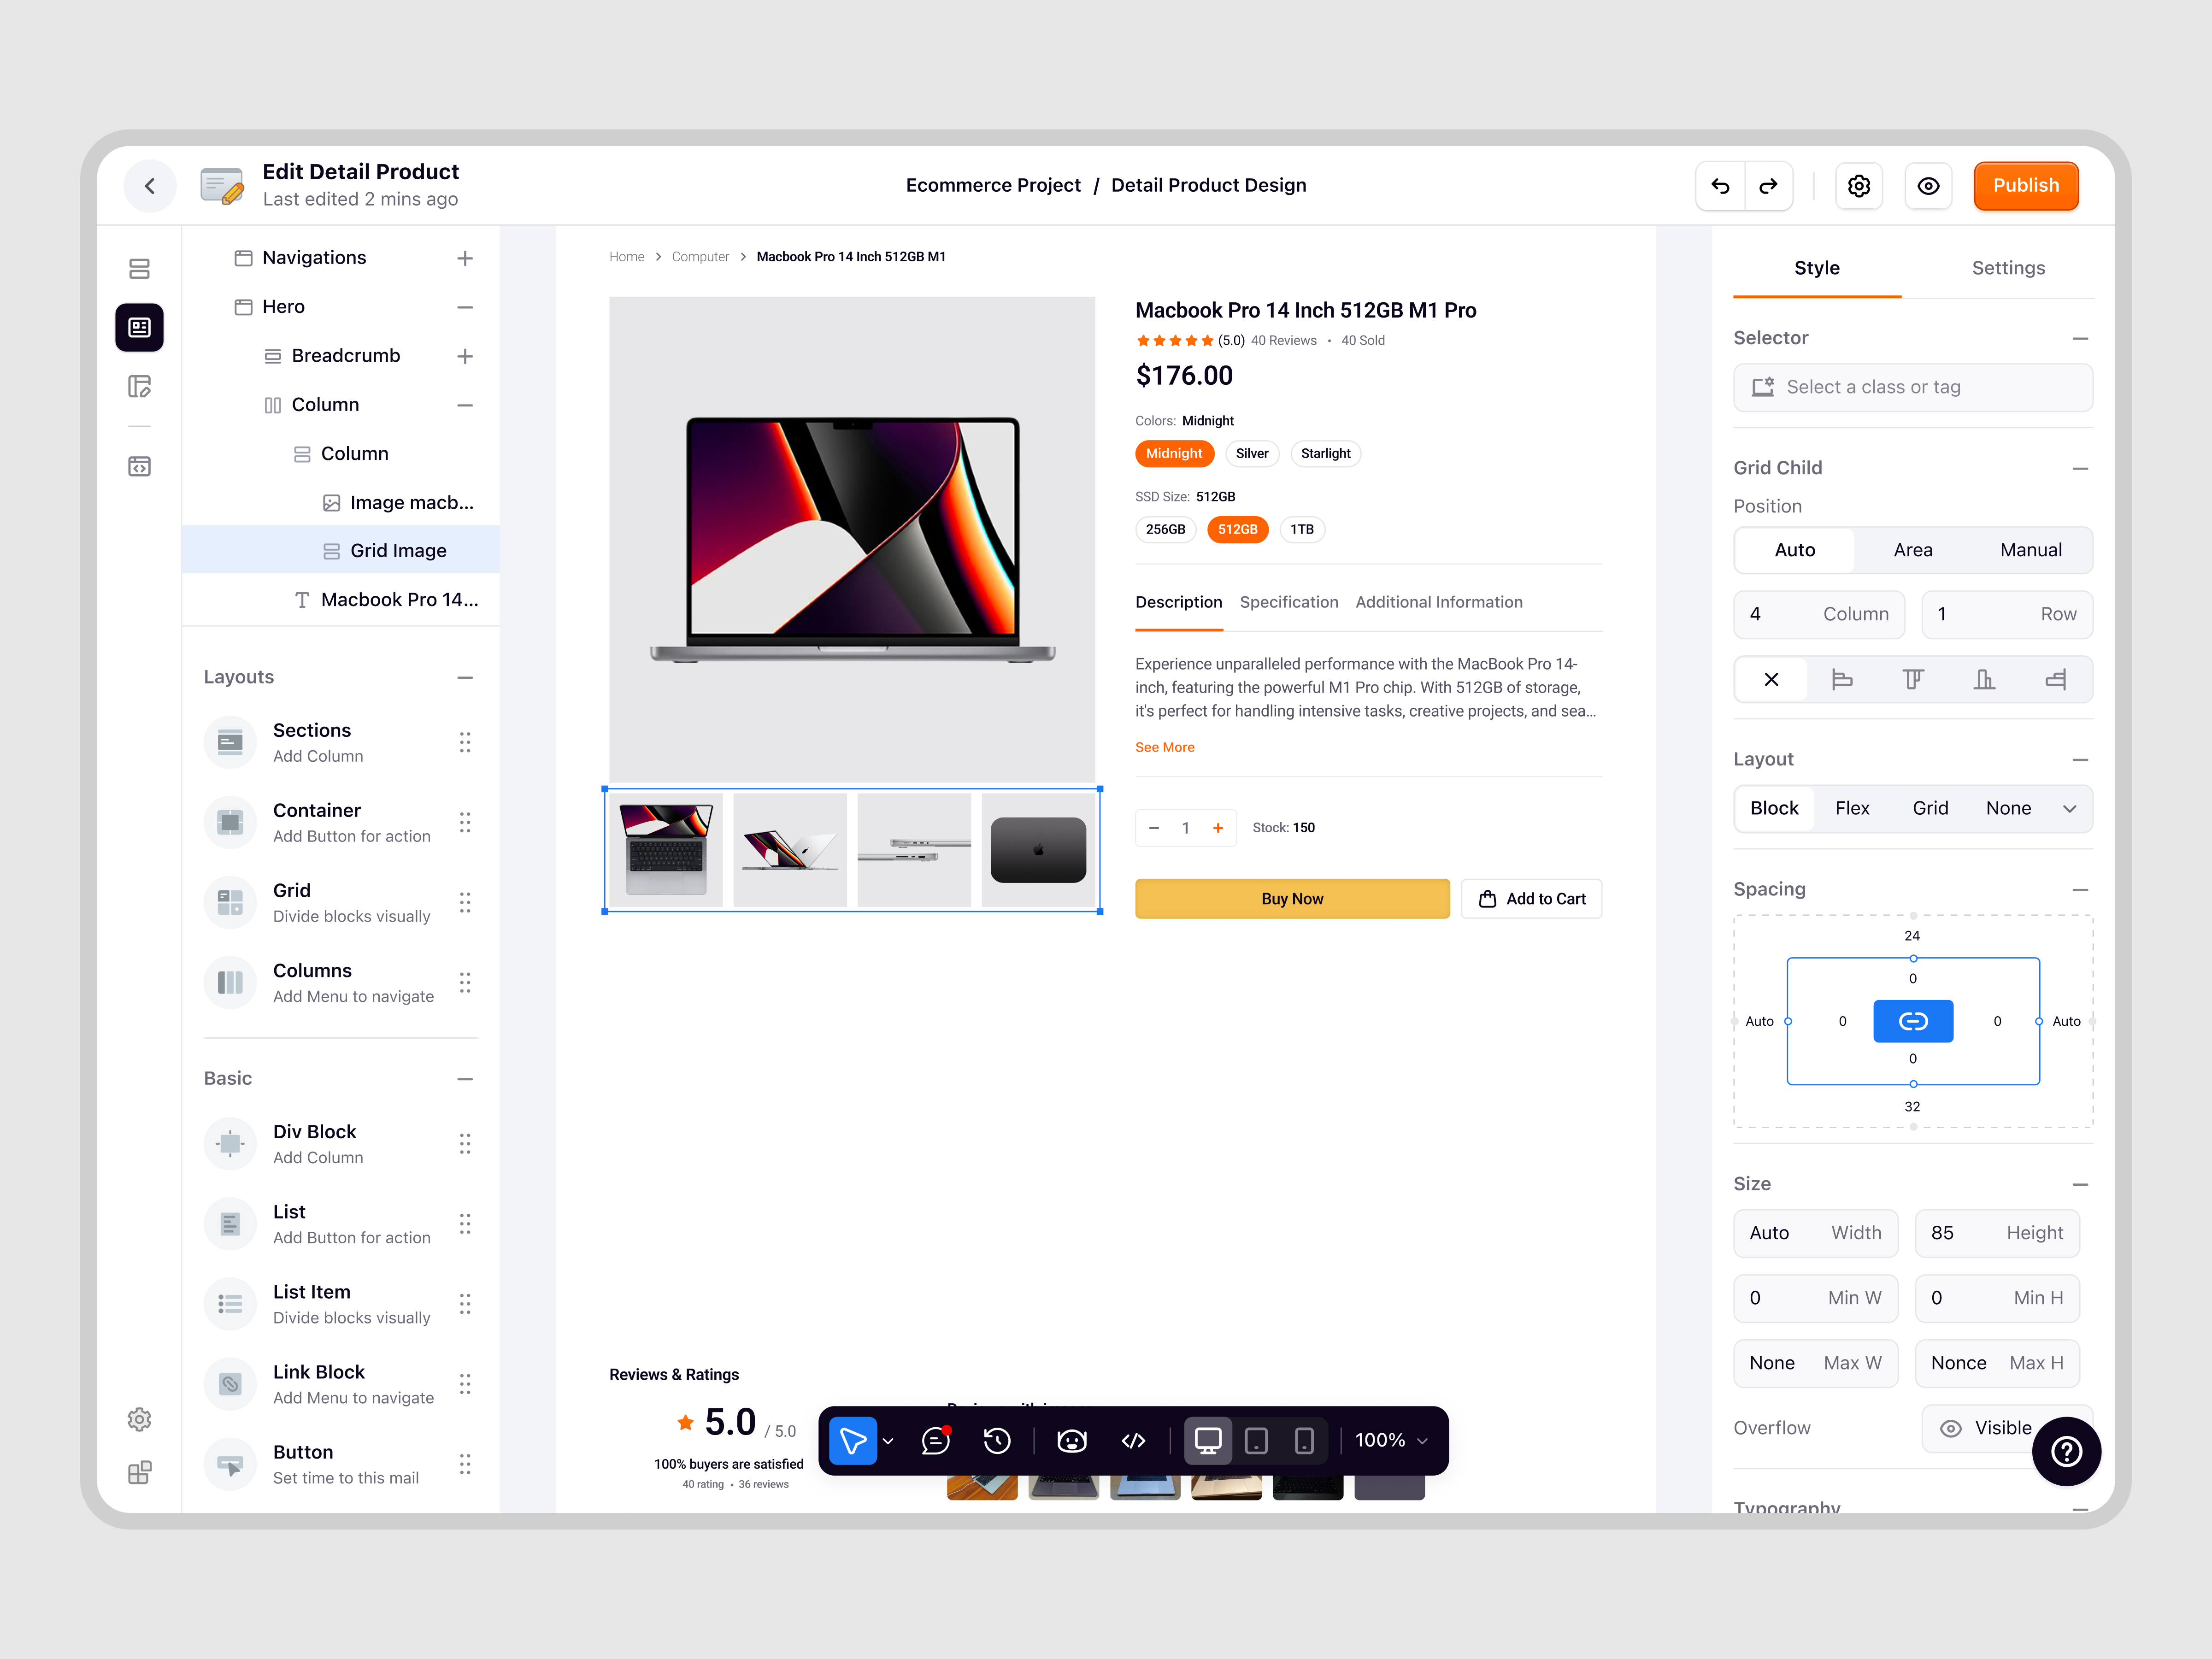Screen dimensions: 2212x1659
Task: Choose align top icon in alignment row
Action: (1913, 680)
